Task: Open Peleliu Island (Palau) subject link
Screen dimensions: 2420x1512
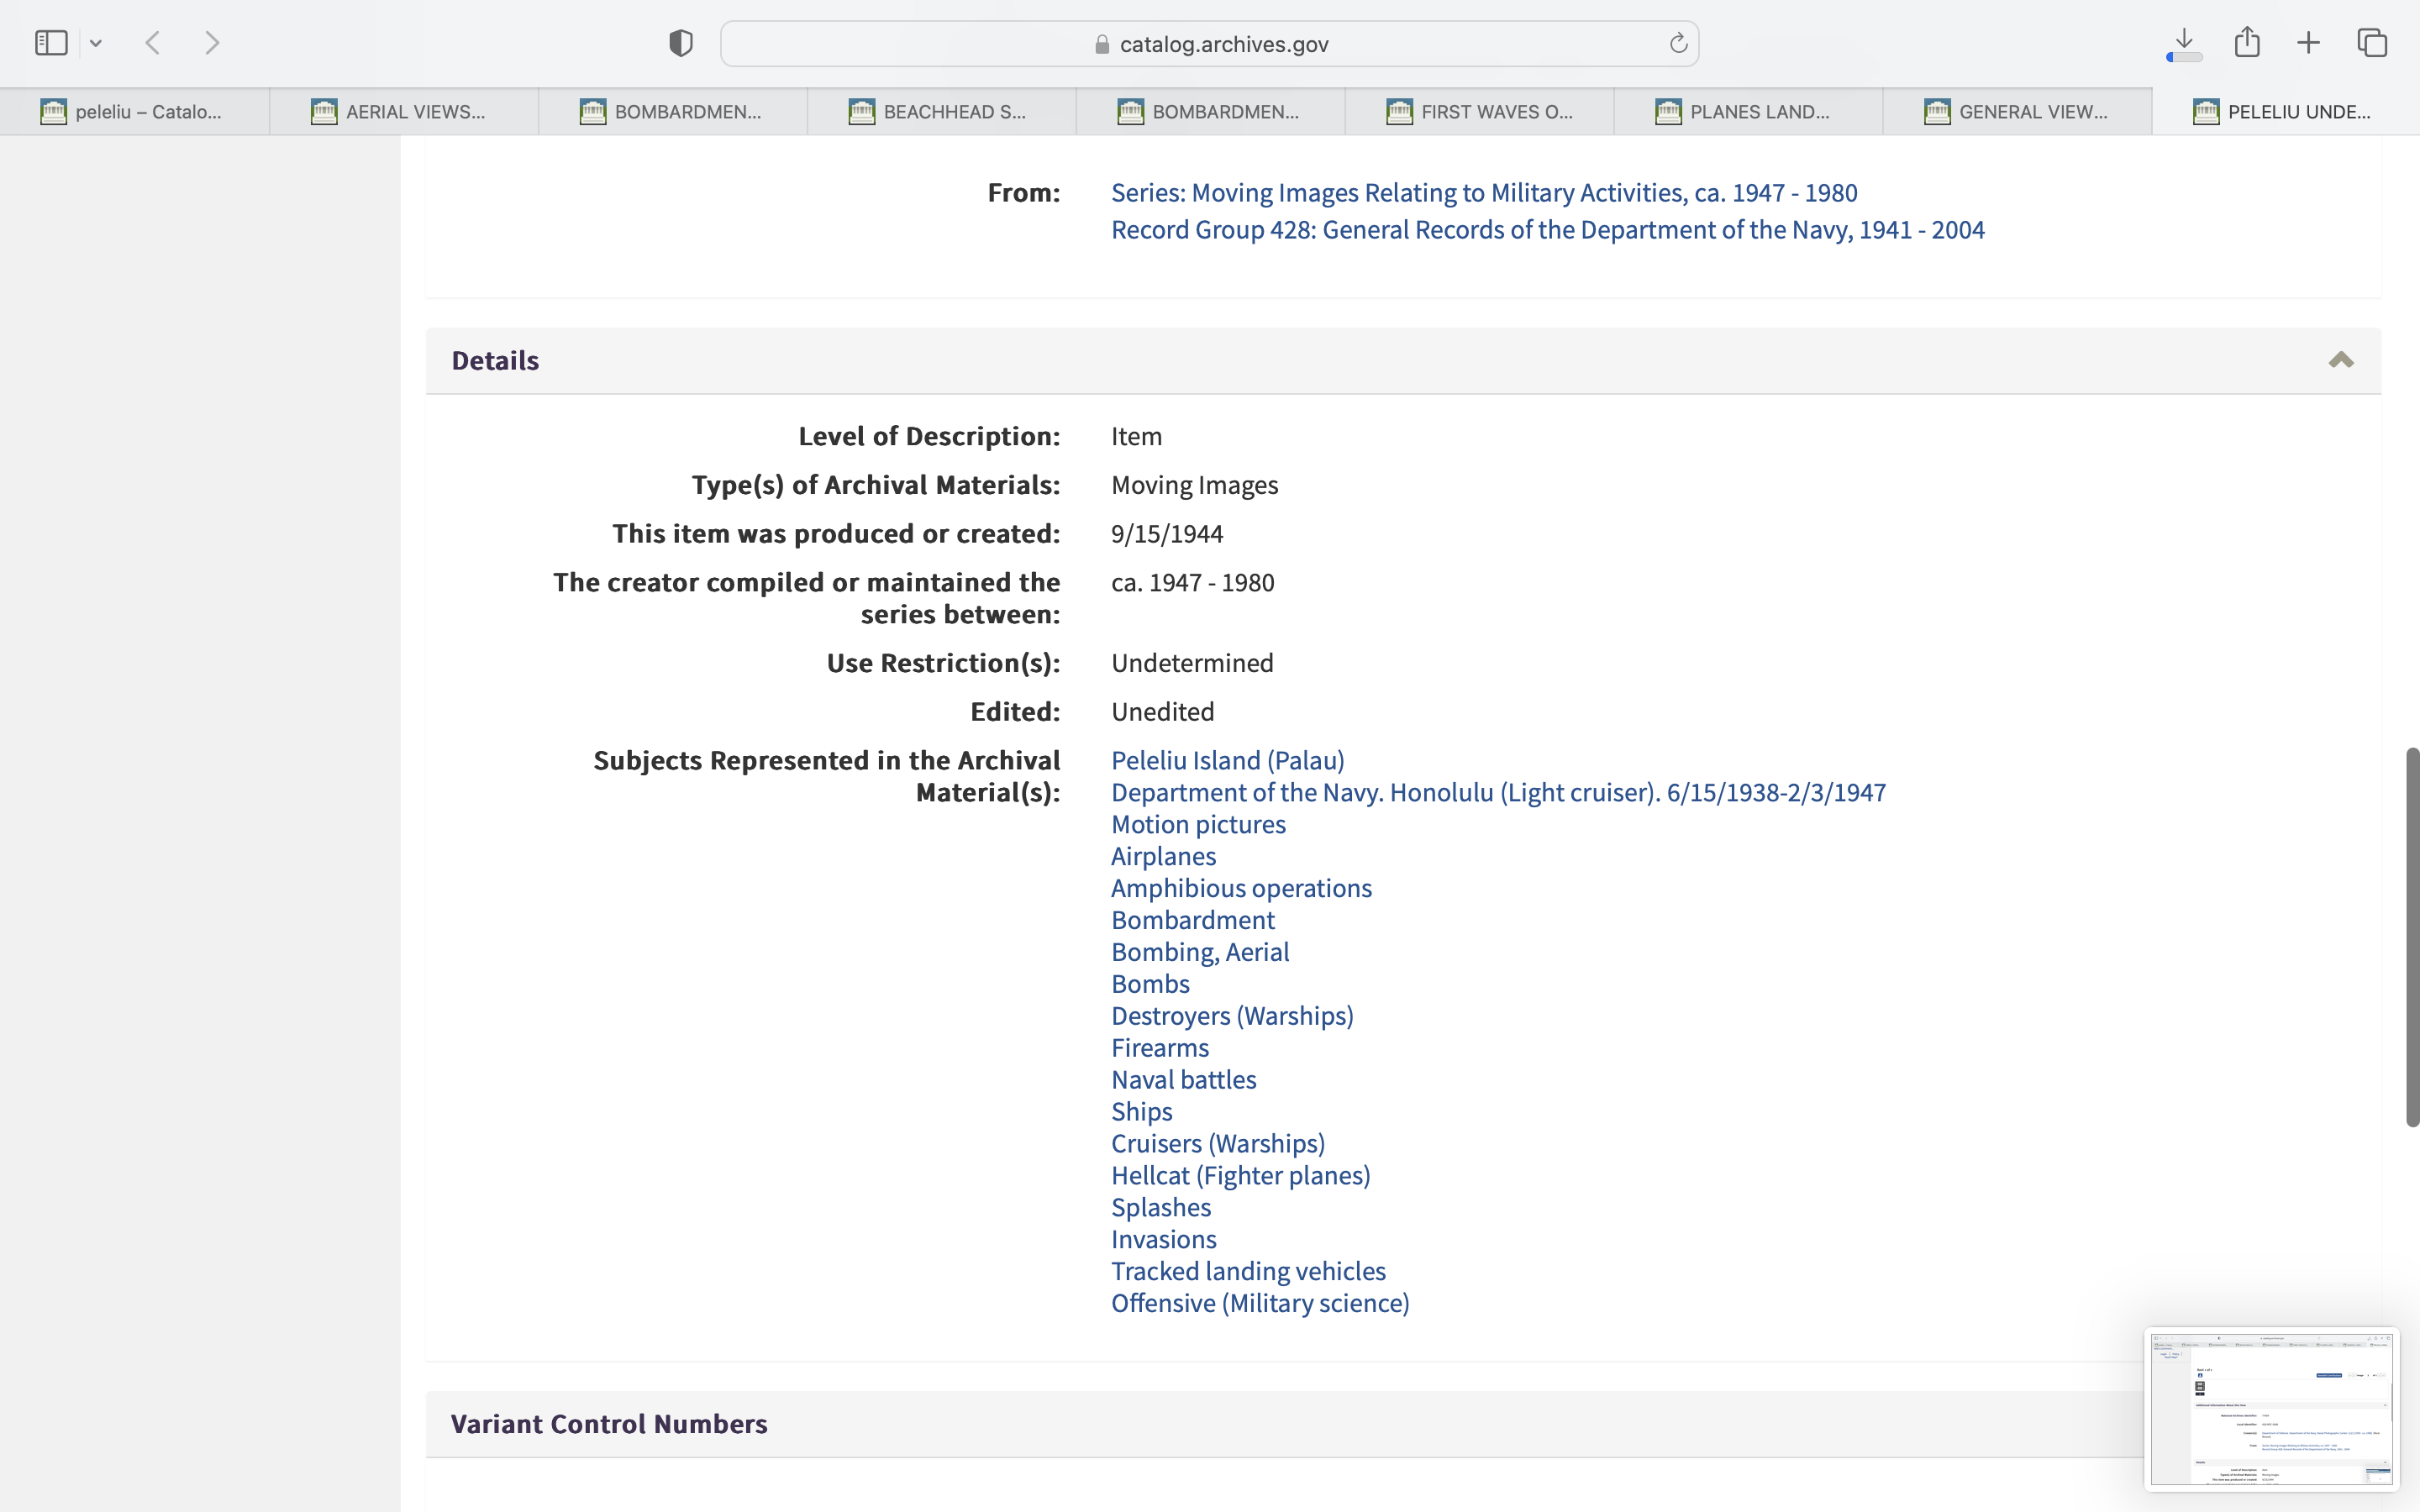Action: point(1227,760)
